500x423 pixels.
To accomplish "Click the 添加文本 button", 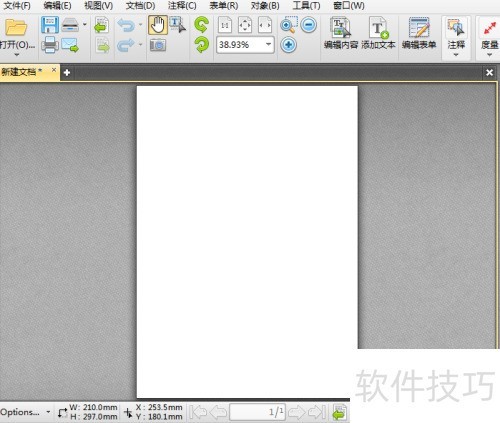I will [378, 33].
